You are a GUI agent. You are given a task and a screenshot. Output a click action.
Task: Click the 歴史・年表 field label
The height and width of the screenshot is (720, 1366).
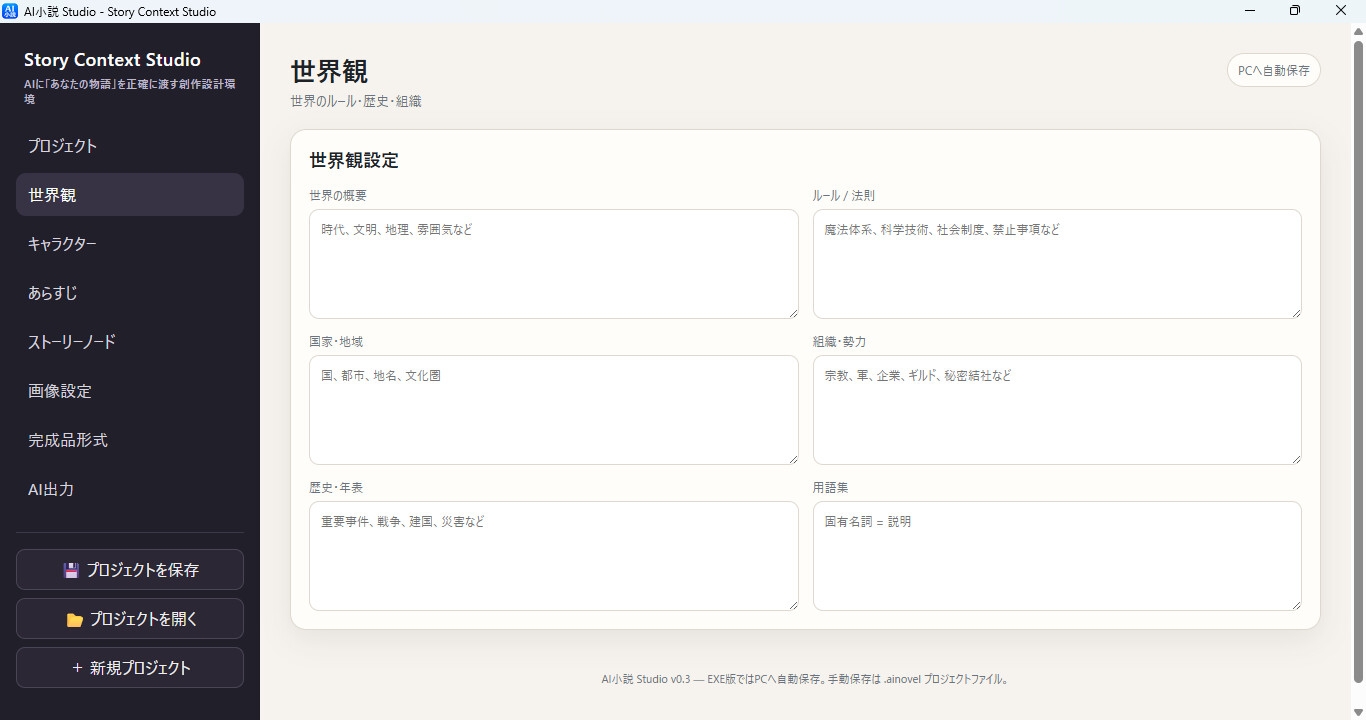pos(336,488)
